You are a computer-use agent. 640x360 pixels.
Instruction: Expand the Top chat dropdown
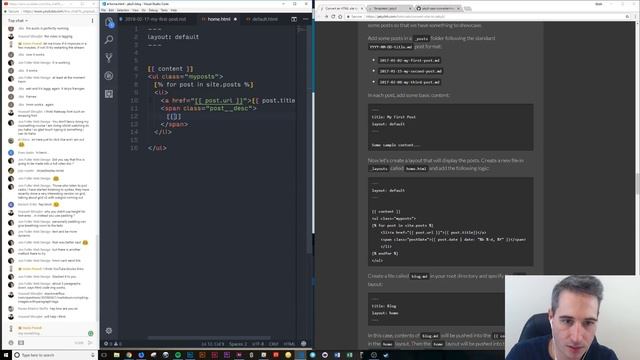tap(18, 20)
